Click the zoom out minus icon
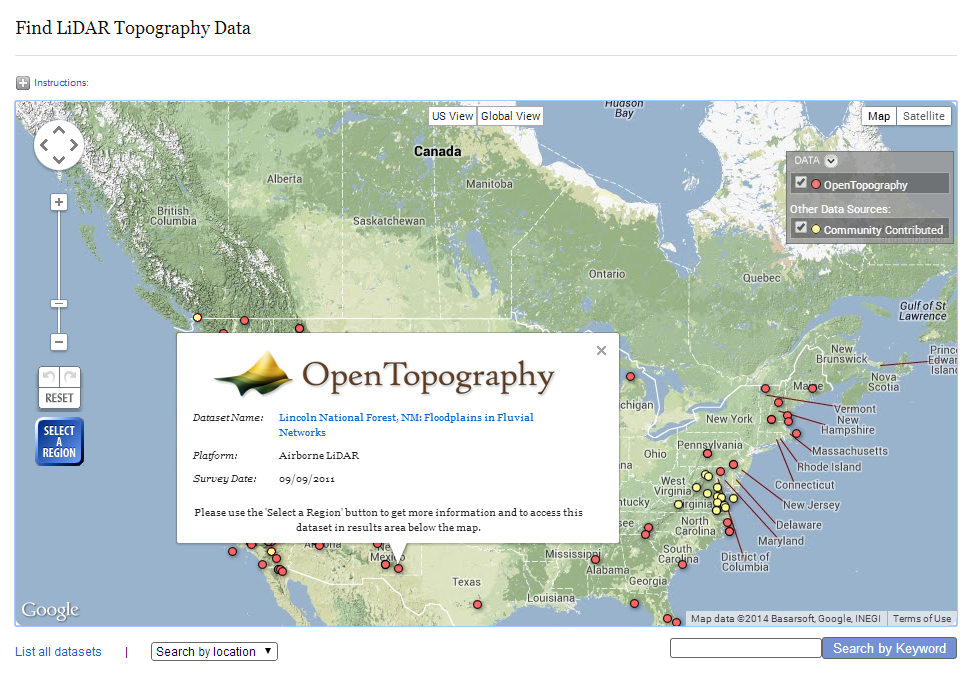 coord(58,342)
